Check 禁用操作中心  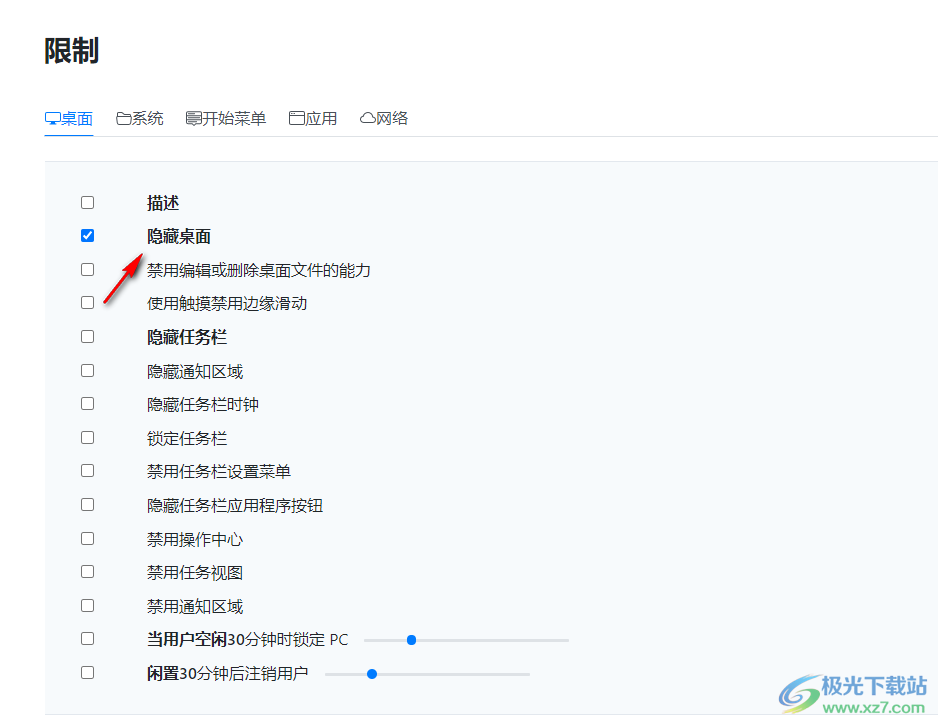point(87,538)
